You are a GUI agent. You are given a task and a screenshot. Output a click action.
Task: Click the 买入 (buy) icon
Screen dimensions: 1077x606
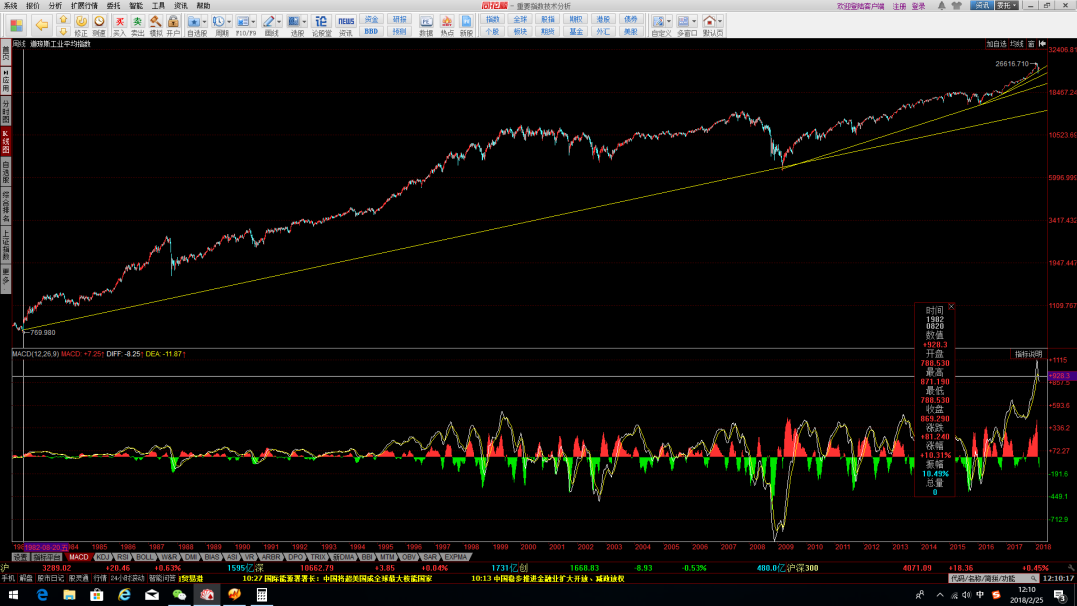[119, 23]
